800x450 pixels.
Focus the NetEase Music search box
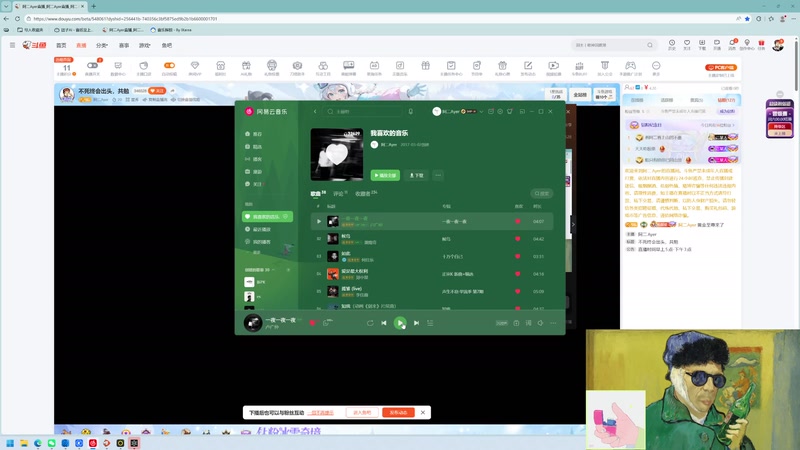point(364,111)
